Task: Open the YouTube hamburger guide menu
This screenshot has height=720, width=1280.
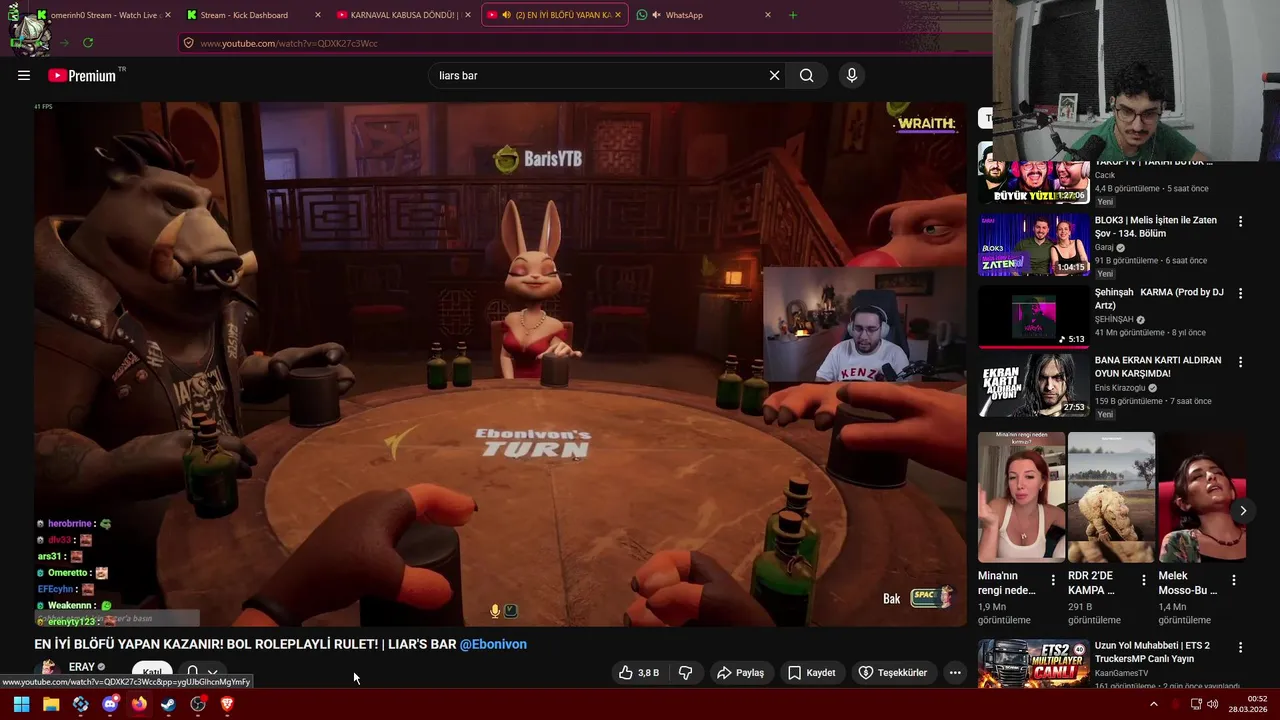Action: [x=24, y=75]
